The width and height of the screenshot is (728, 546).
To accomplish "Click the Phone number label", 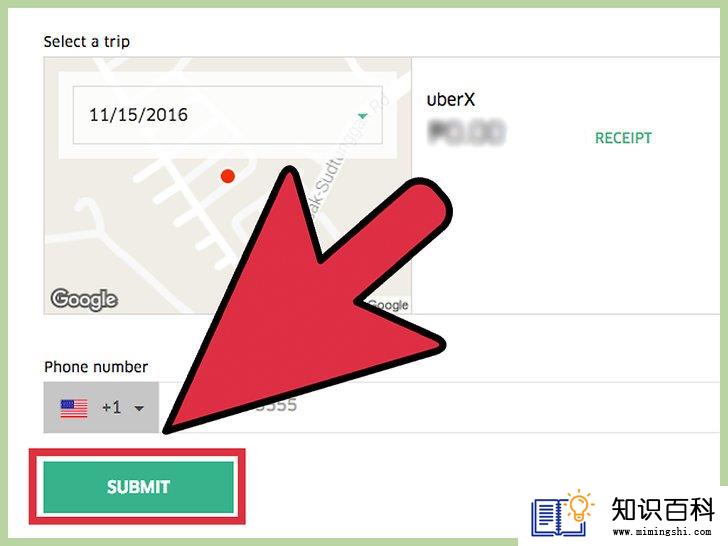I will pyautogui.click(x=96, y=367).
